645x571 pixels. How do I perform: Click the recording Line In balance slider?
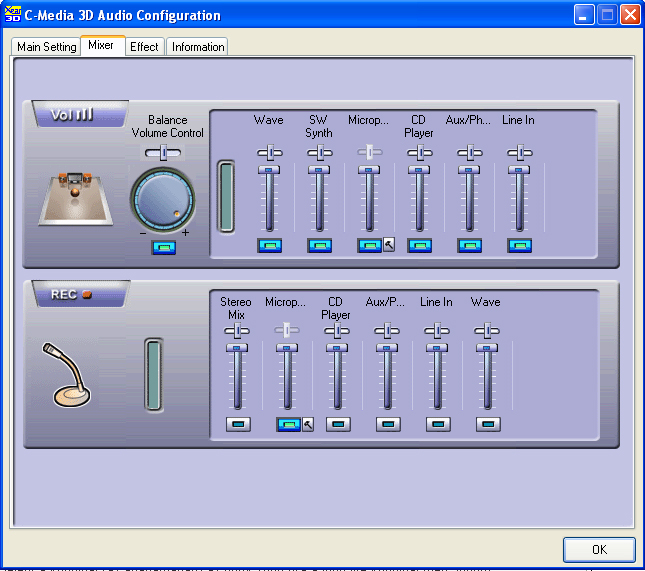(437, 330)
